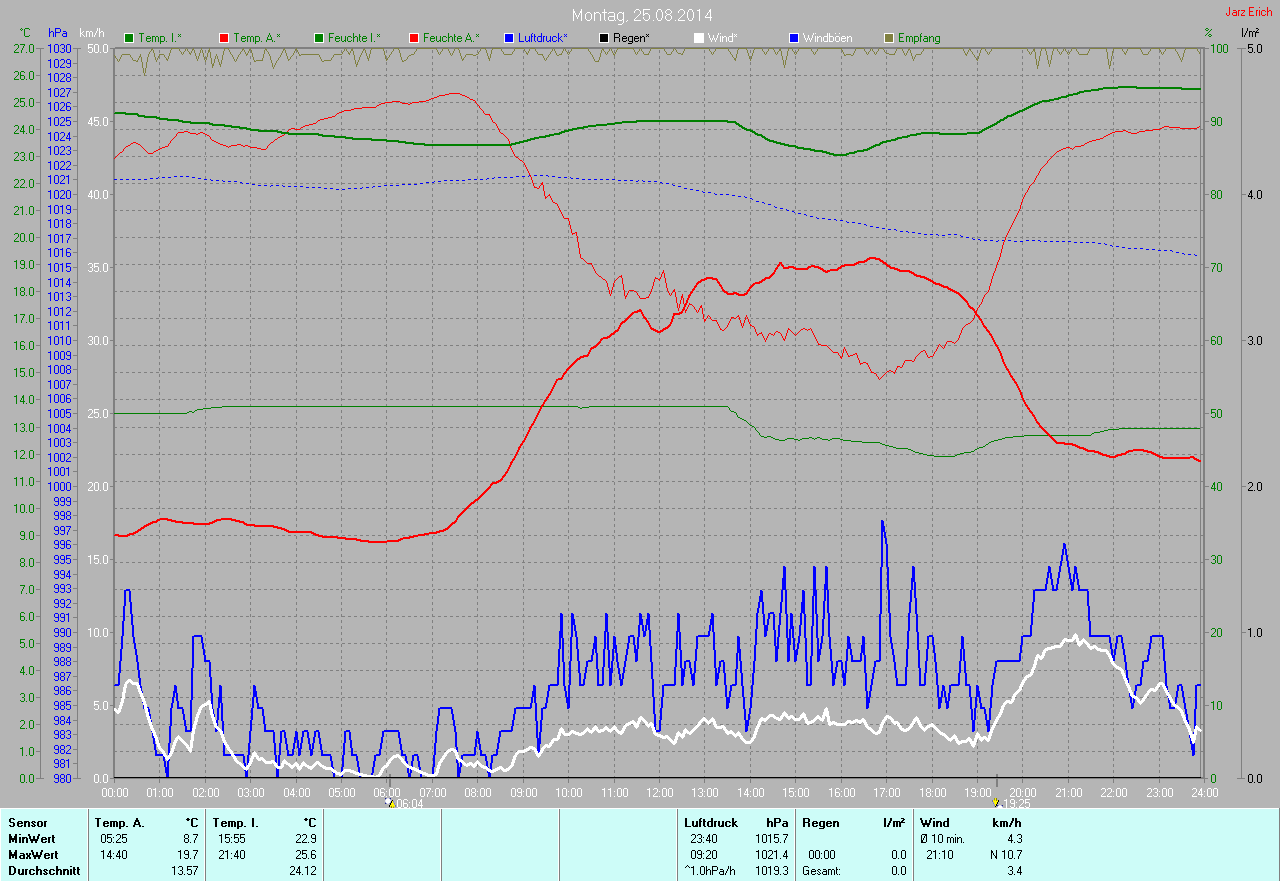Click the olive Empfang legend square
The image size is (1280, 881).
pyautogui.click(x=889, y=38)
